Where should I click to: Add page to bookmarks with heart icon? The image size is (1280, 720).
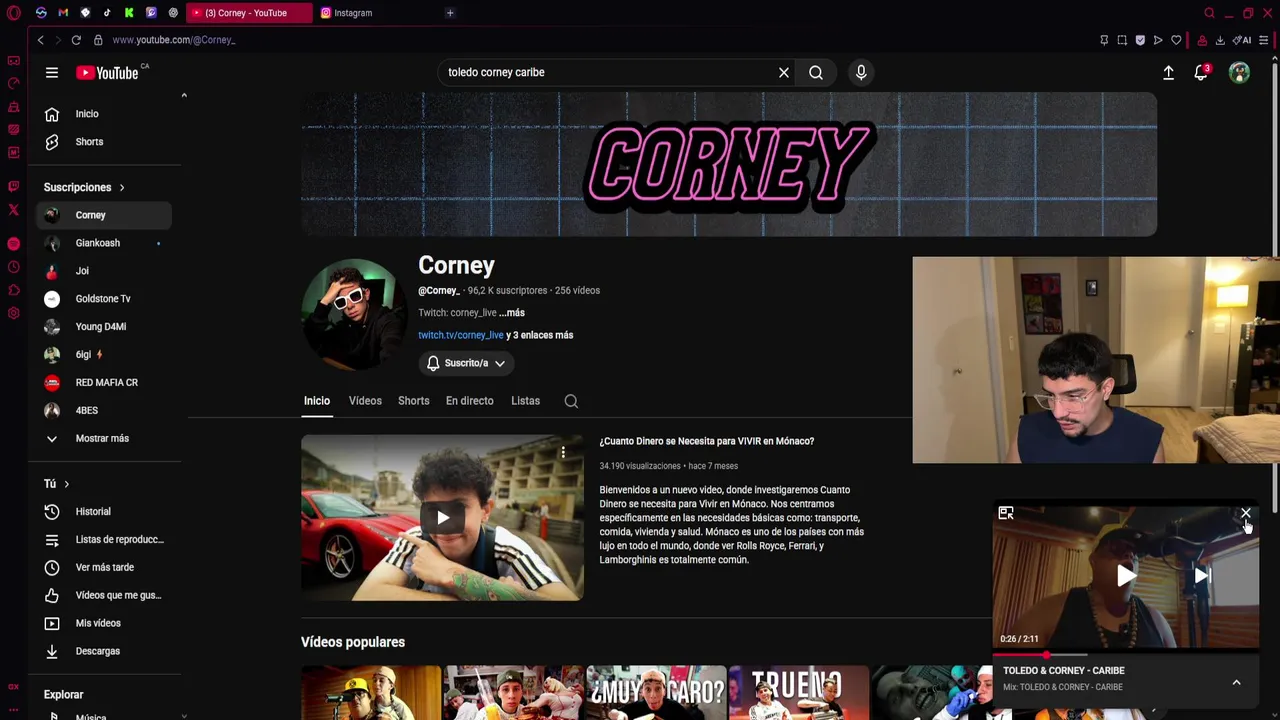pos(1176,40)
